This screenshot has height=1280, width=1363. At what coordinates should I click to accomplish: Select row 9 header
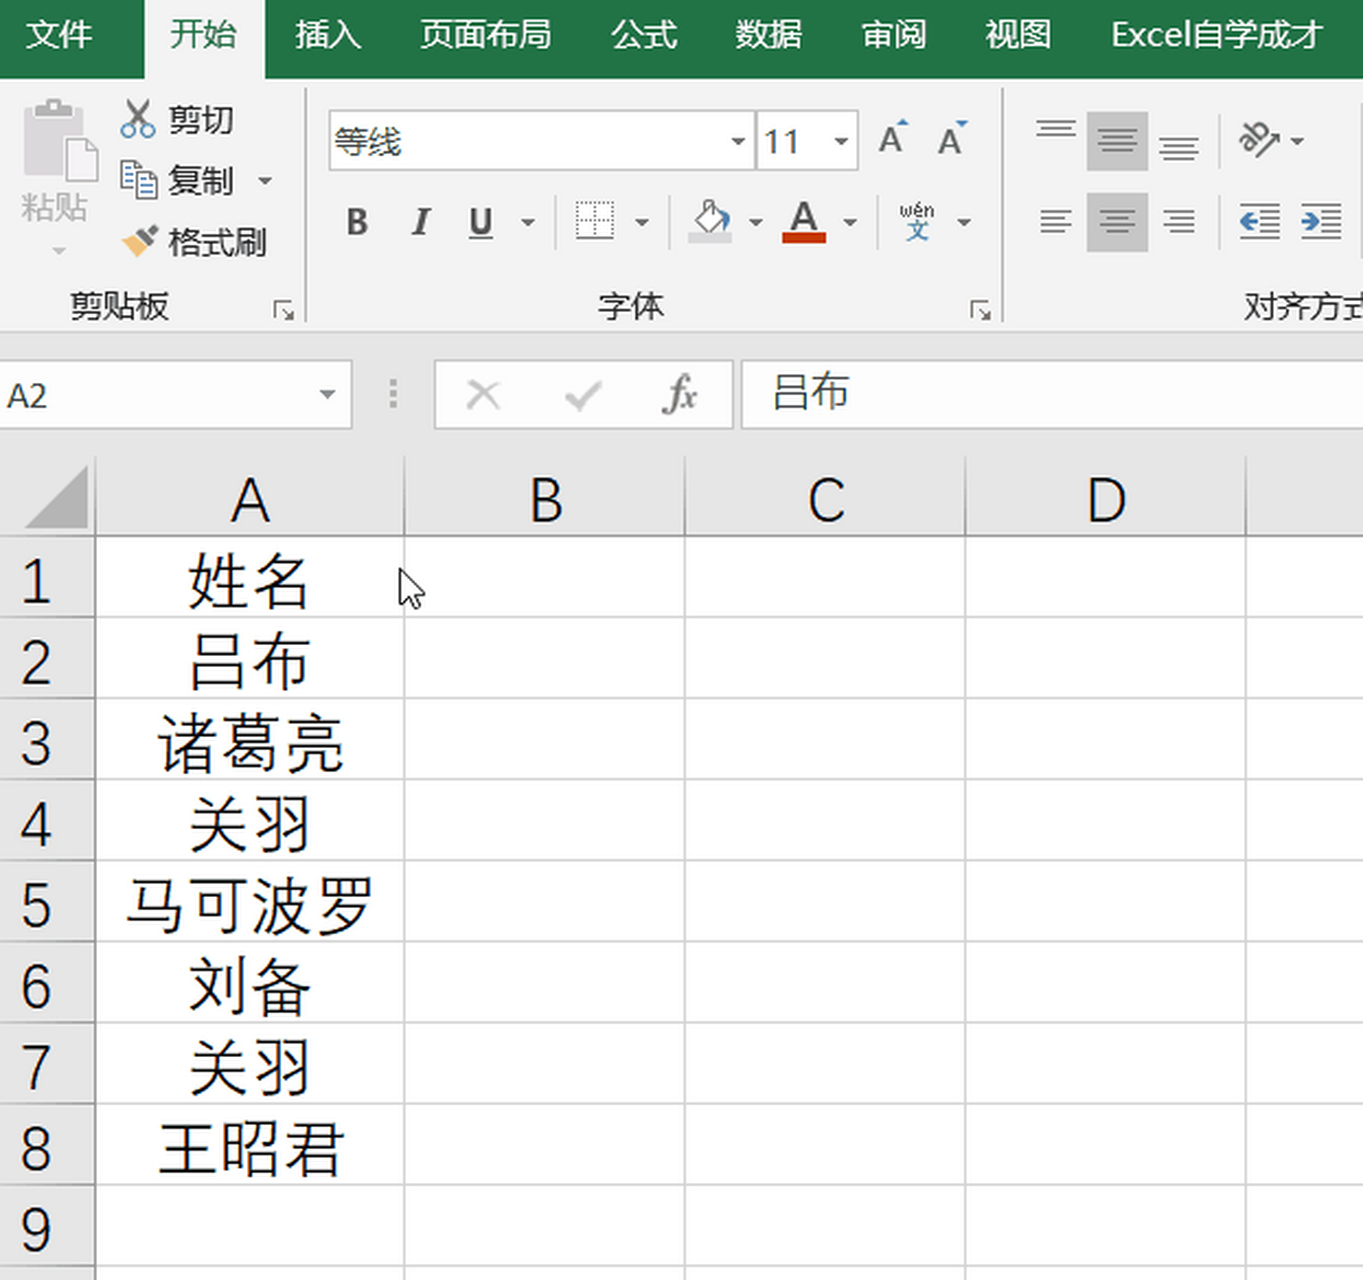[x=47, y=1228]
